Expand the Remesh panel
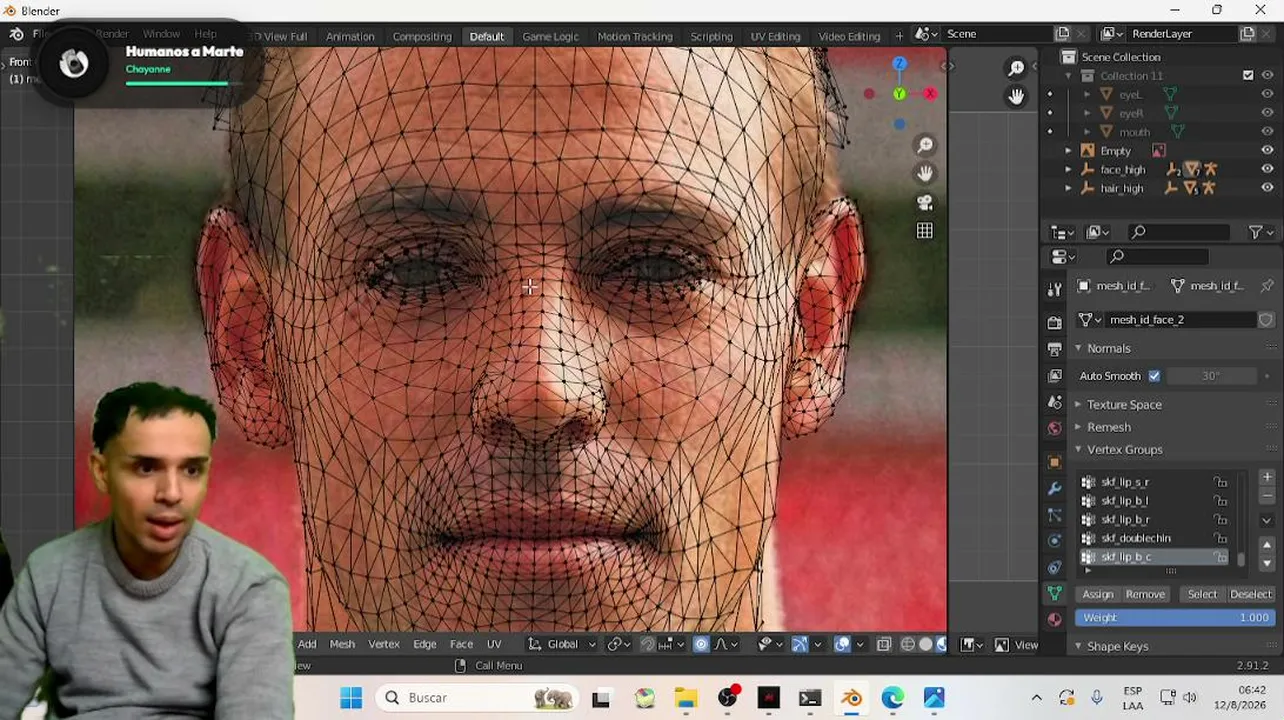Image resolution: width=1284 pixels, height=720 pixels. 1078,427
